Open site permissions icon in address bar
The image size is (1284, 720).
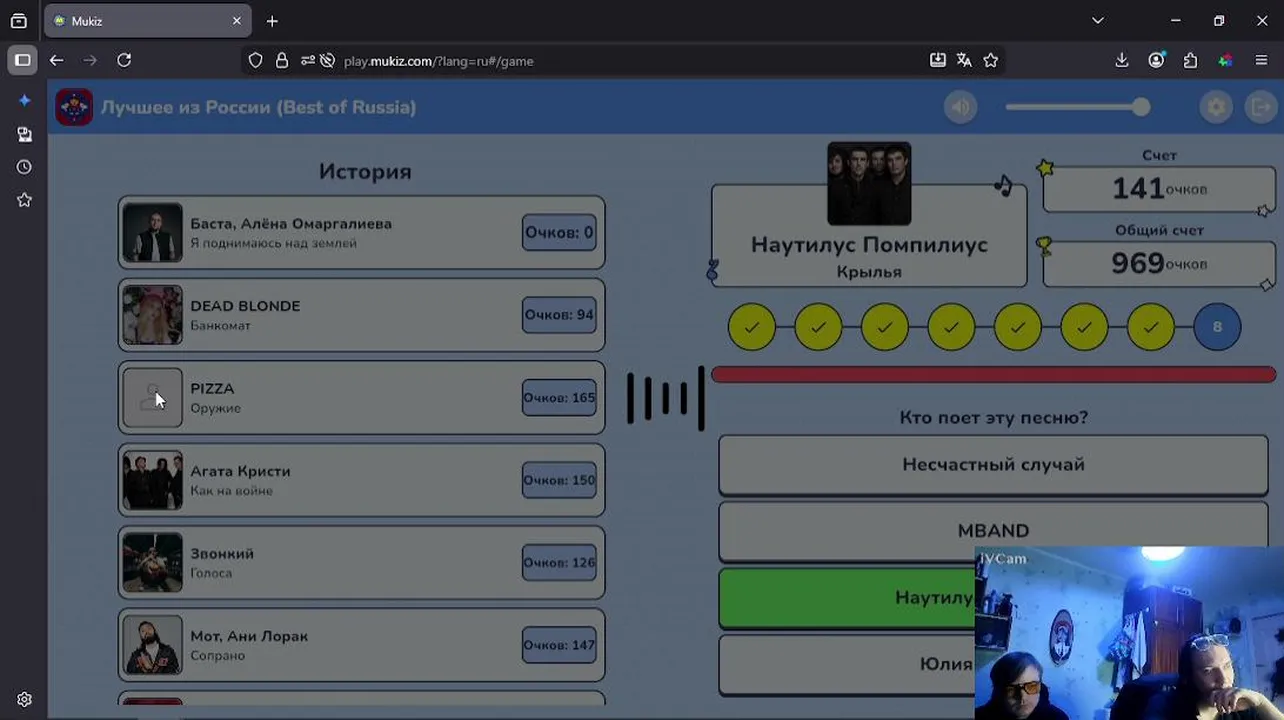(307, 60)
